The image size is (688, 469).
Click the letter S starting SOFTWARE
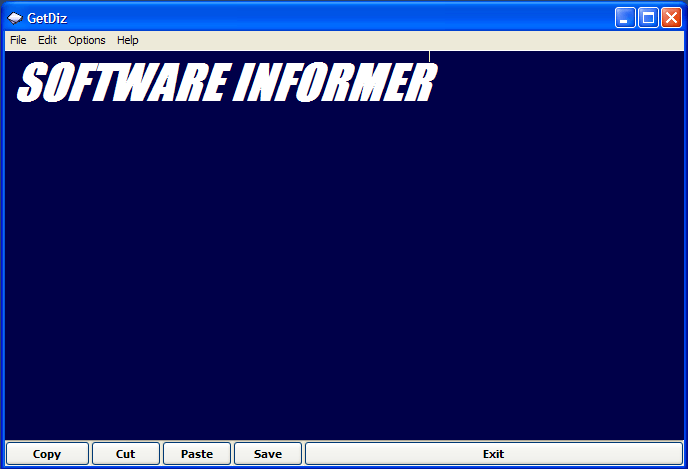(34, 84)
